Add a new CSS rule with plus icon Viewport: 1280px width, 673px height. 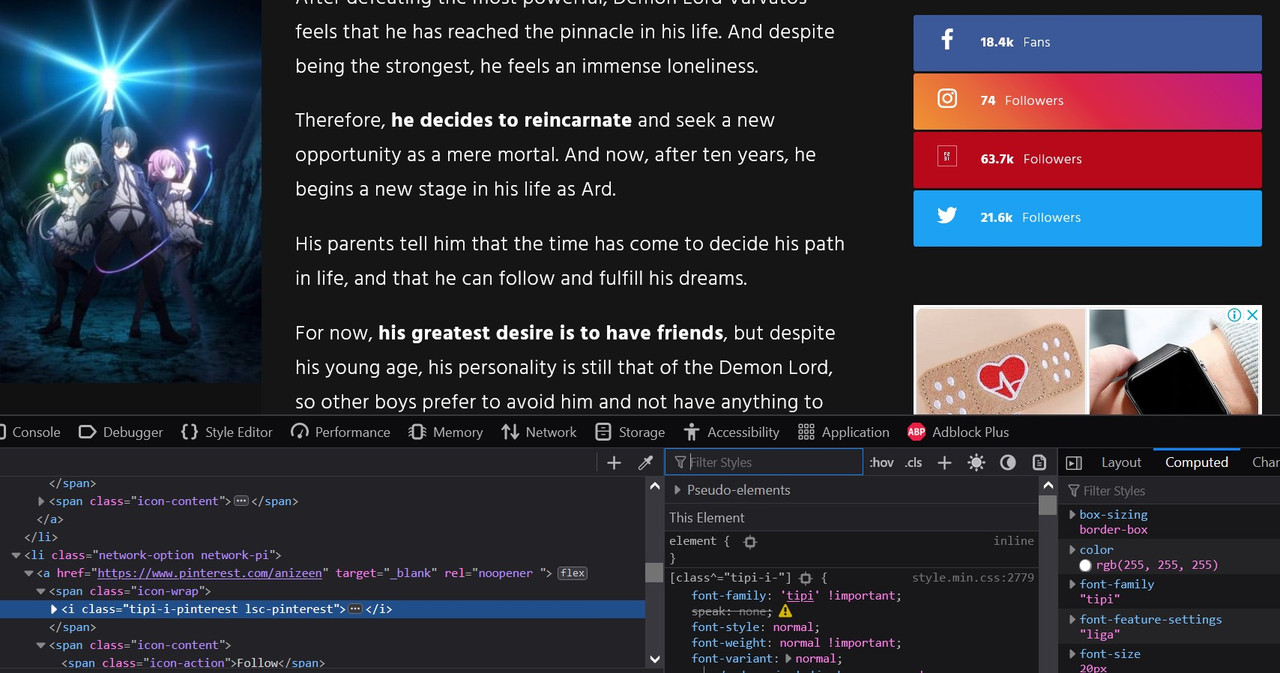pyautogui.click(x=944, y=462)
